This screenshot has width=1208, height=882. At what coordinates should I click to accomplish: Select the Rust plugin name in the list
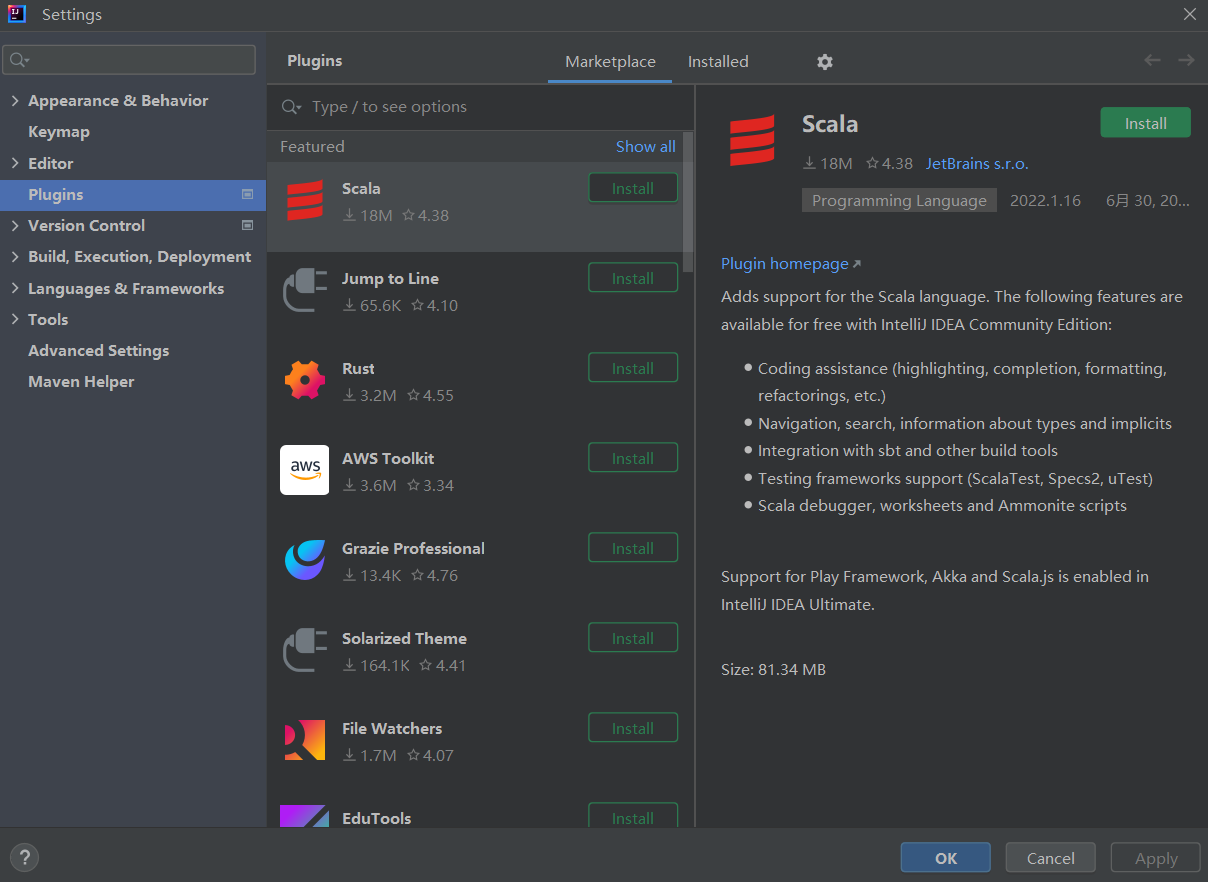(358, 368)
